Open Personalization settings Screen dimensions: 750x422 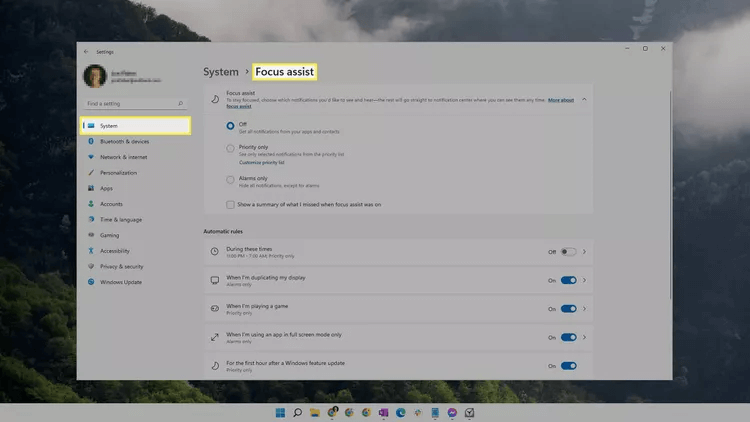click(118, 173)
